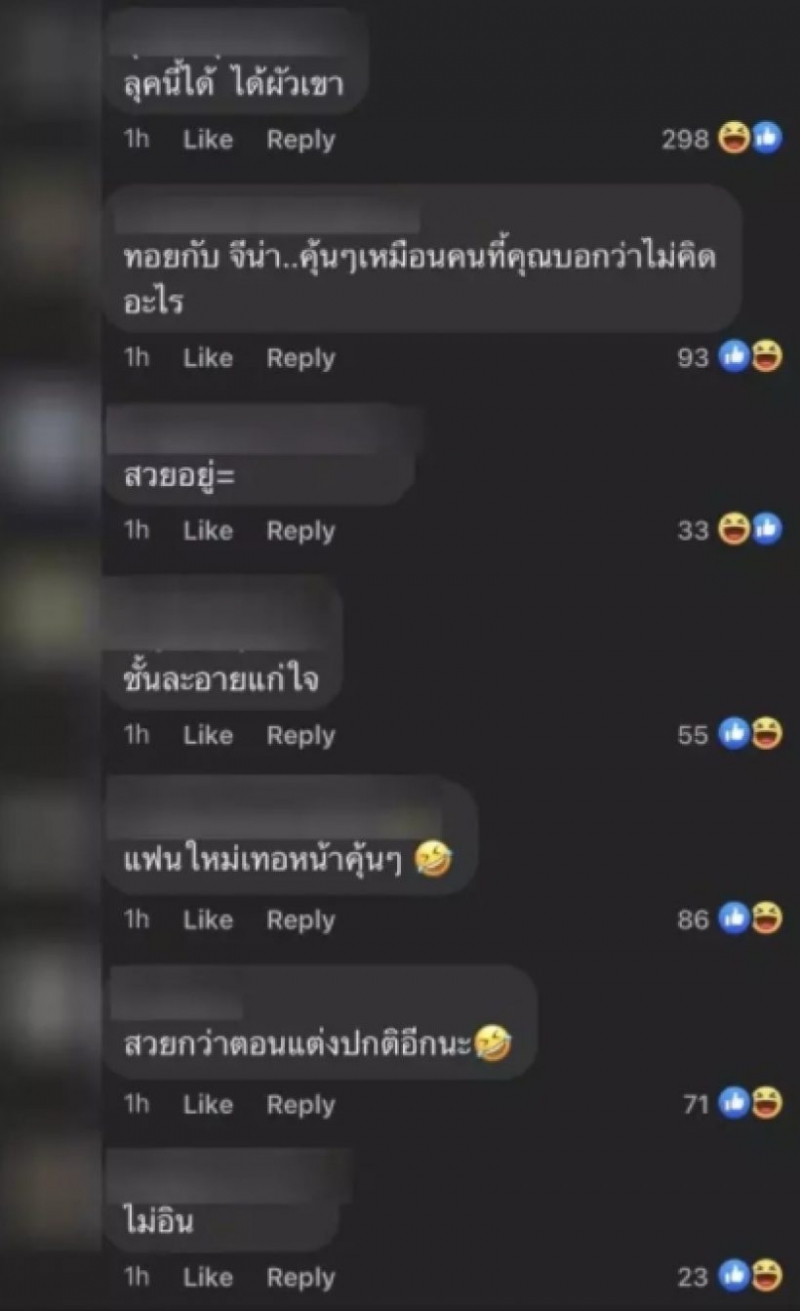Screen dimensions: 800x1311
Task: Reply to the ทอยกับ จีน่า comment
Action: [300, 359]
